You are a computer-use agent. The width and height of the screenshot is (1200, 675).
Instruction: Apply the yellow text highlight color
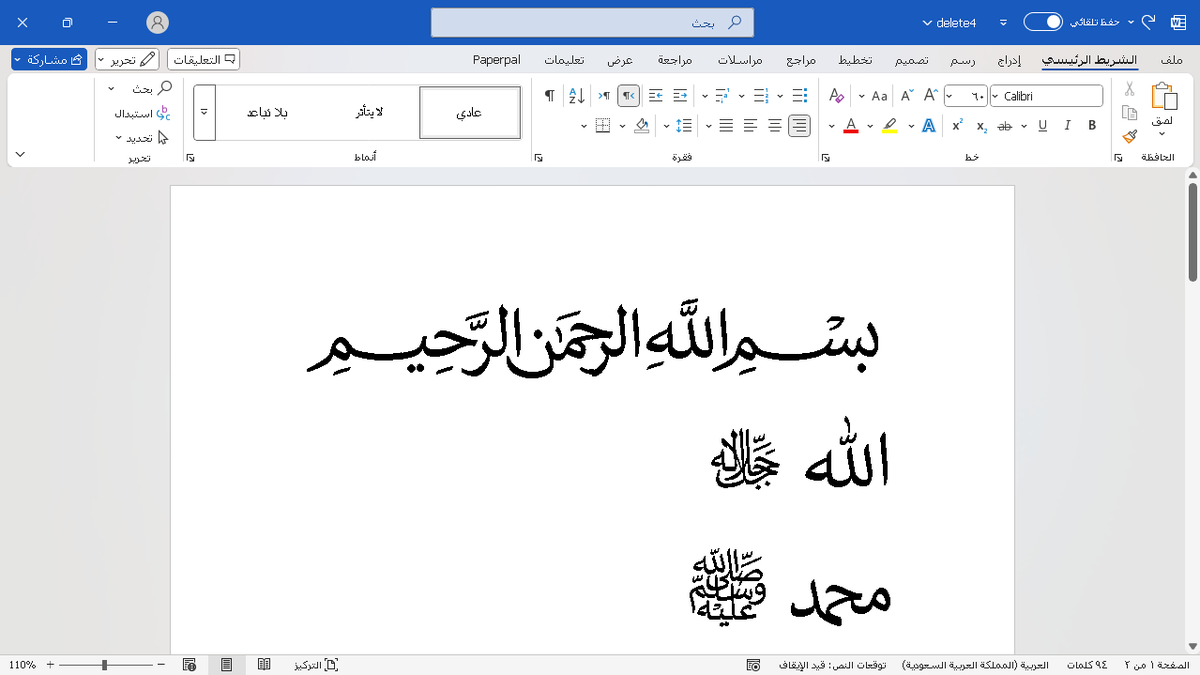[x=890, y=125]
